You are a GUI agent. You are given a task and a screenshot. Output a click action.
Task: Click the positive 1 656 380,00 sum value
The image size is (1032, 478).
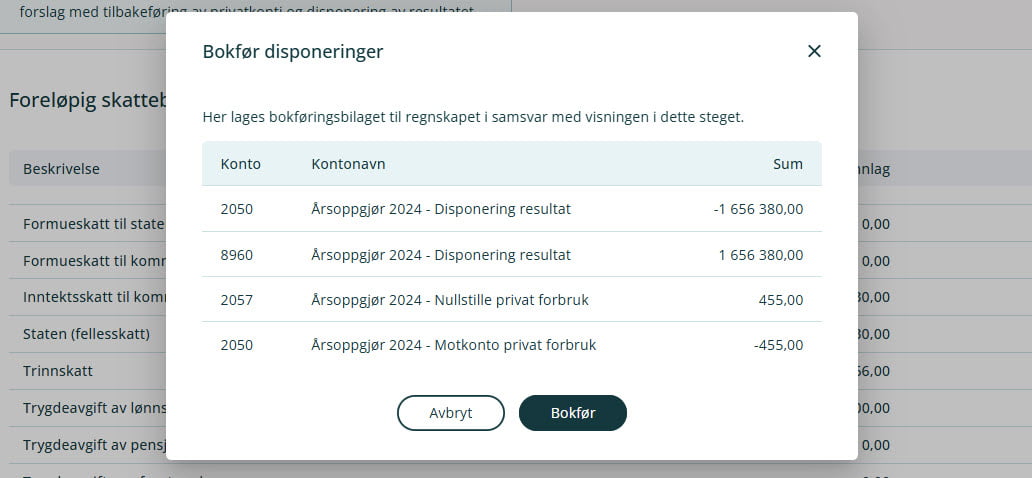click(760, 255)
